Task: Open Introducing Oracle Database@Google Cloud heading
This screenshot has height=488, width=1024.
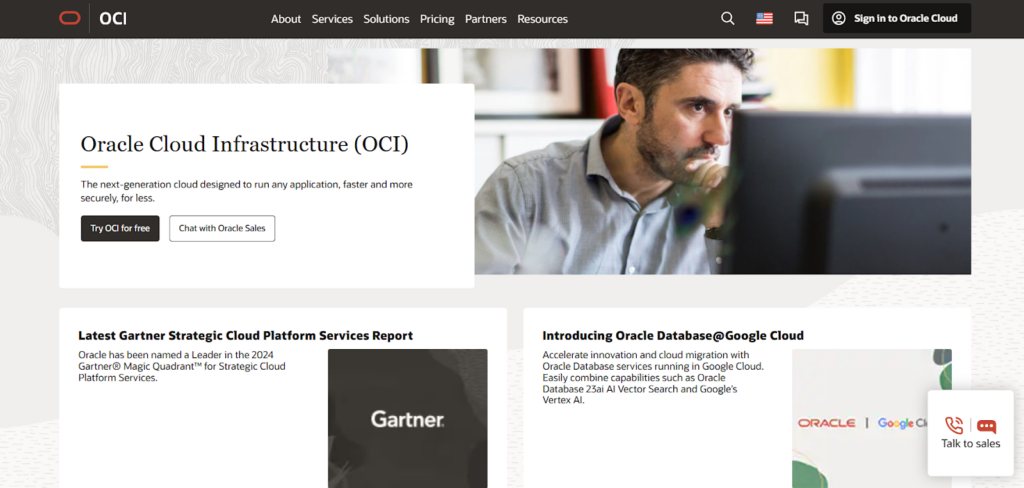Action: click(x=673, y=336)
